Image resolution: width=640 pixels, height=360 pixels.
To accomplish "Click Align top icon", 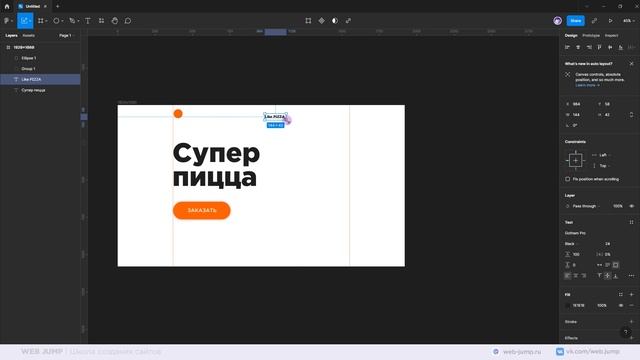I will 599,47.
